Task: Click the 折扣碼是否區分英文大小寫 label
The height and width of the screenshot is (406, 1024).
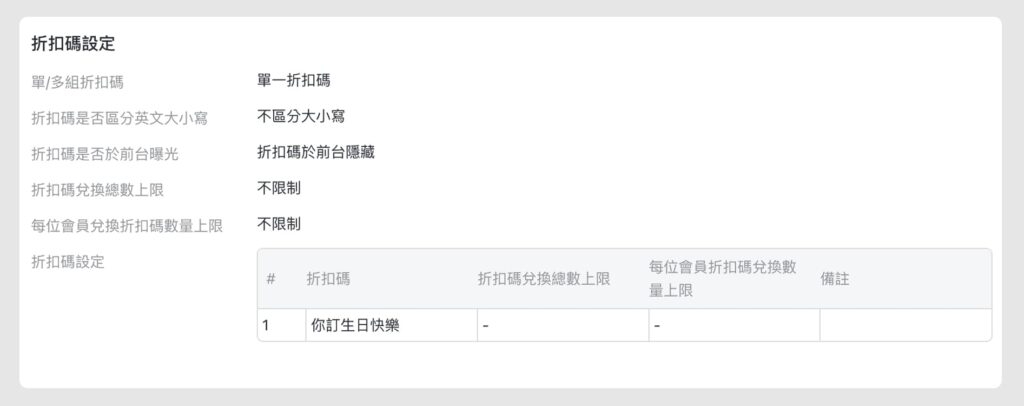Action: pyautogui.click(x=119, y=118)
